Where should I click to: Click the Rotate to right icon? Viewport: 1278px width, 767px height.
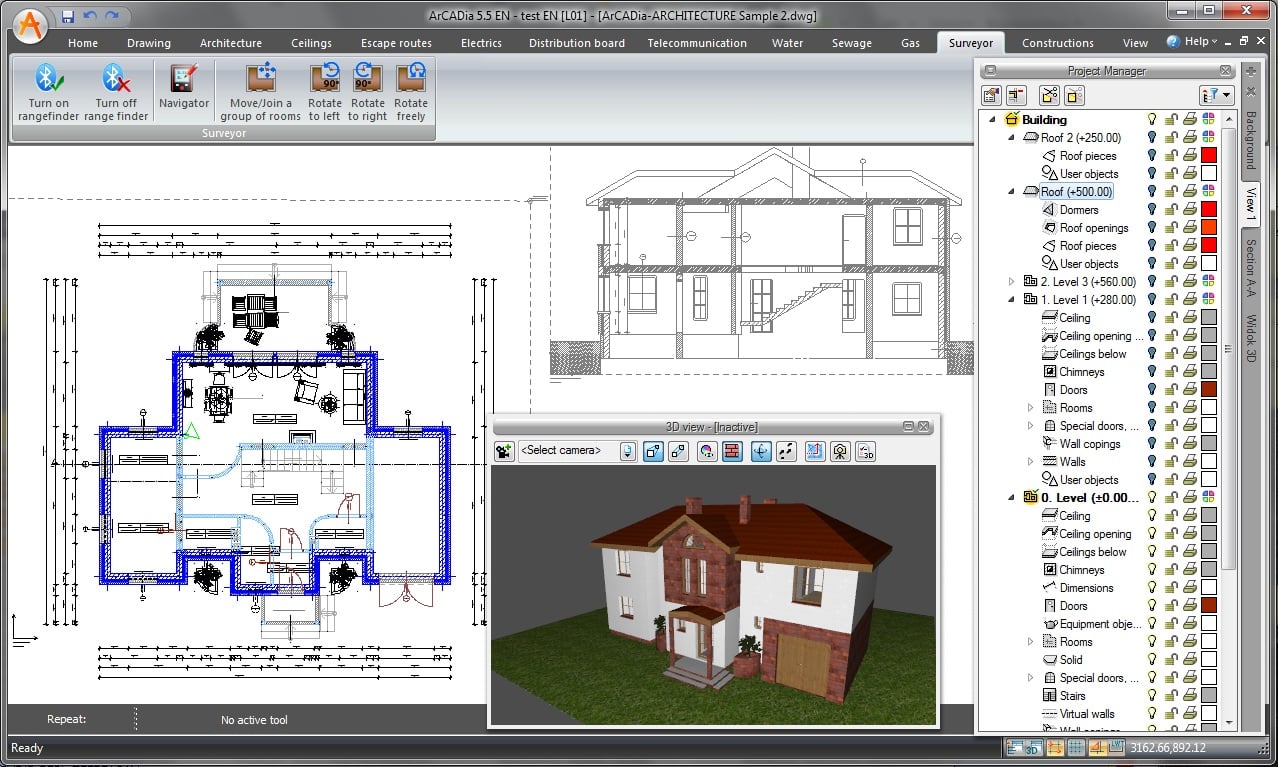[x=367, y=79]
